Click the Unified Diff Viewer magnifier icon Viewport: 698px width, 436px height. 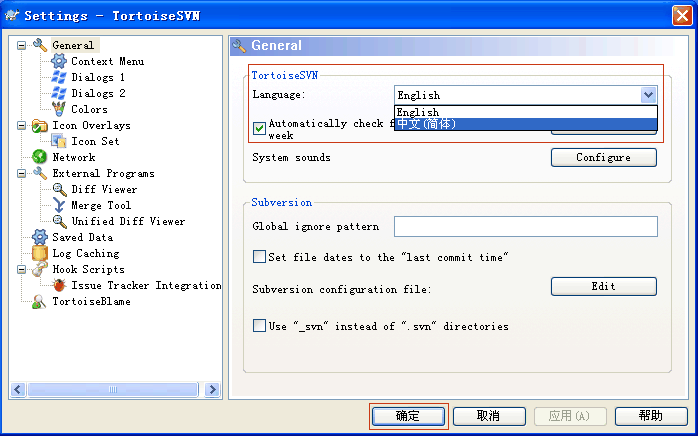pyautogui.click(x=59, y=221)
